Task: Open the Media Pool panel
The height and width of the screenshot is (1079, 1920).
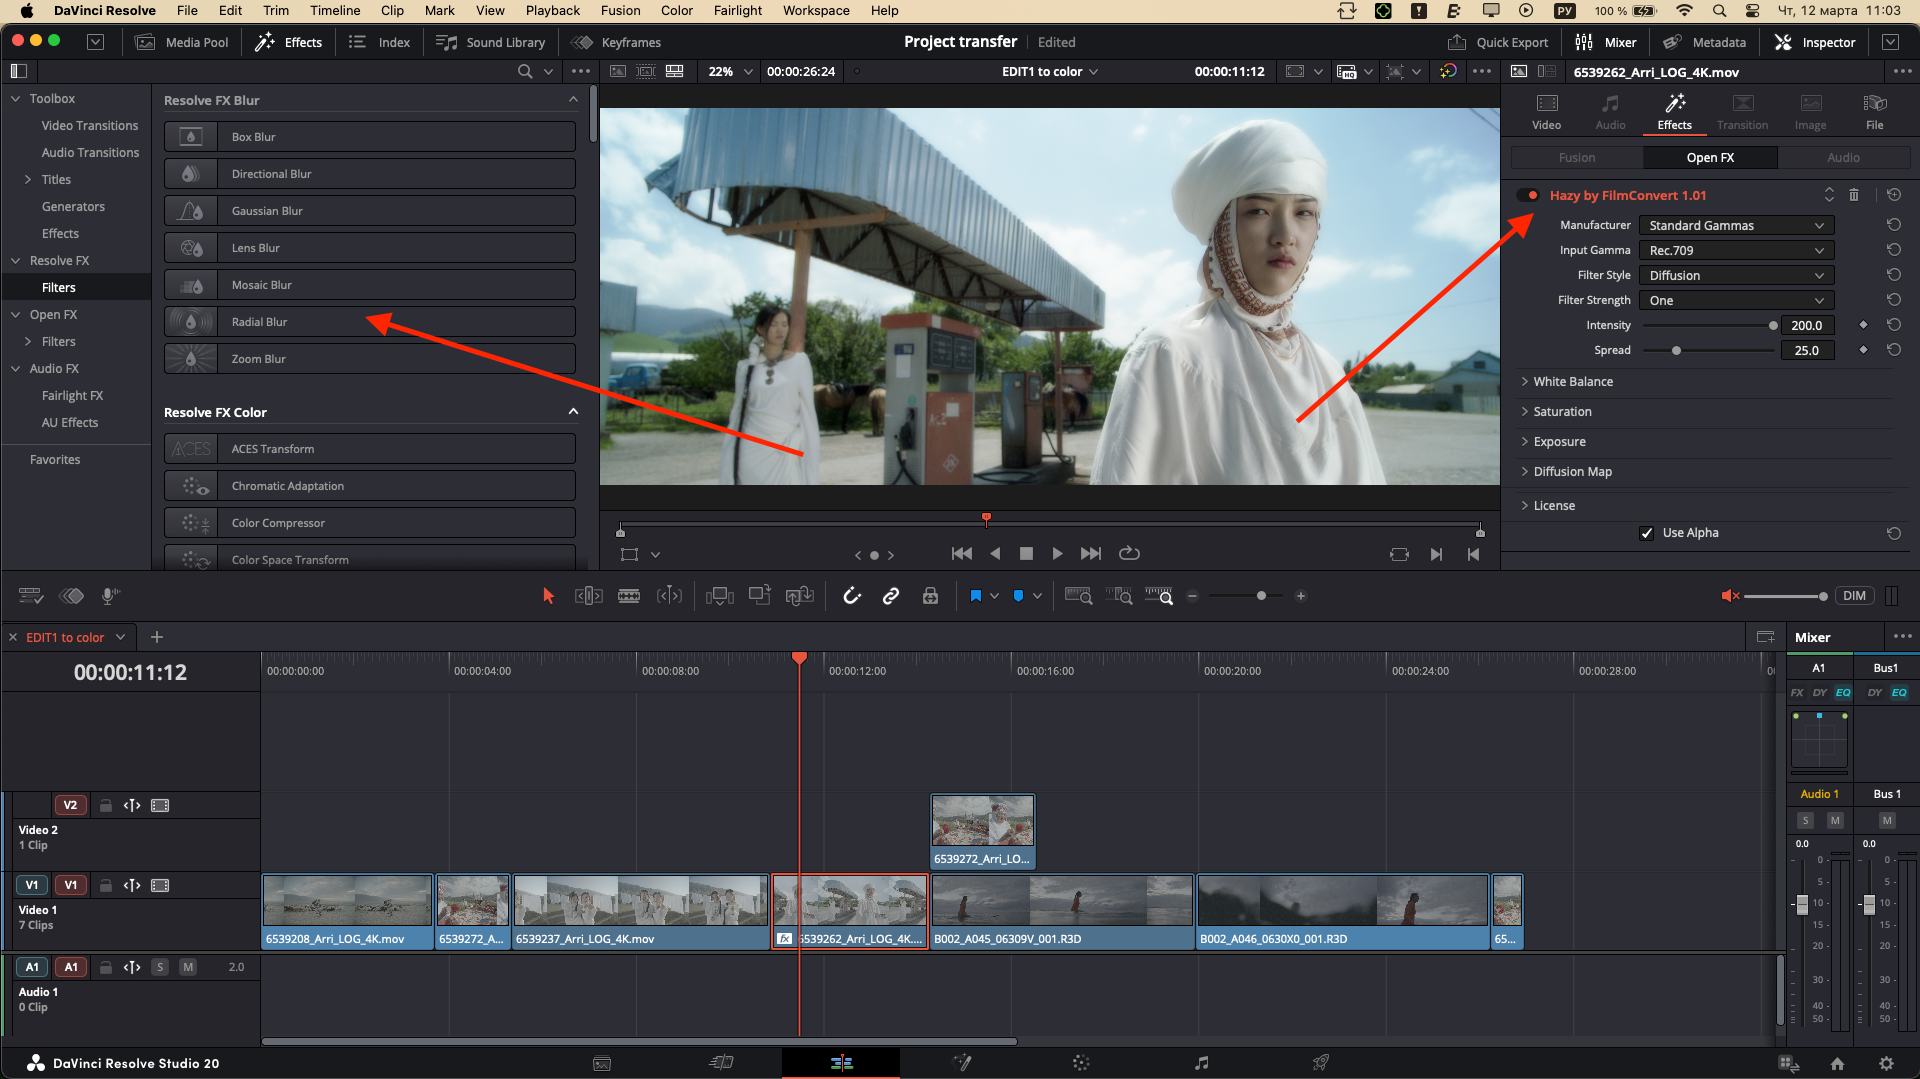Action: [182, 42]
